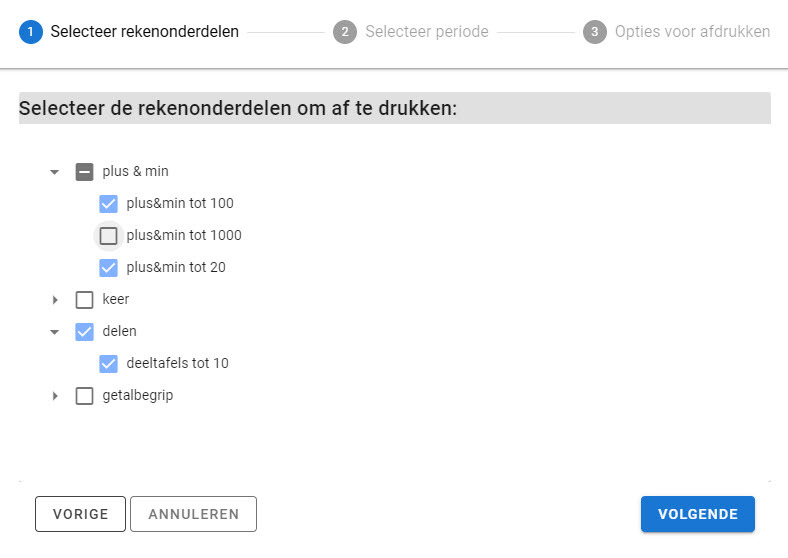Screen dimensions: 788x558
Task: Click the step 2 circle icon
Action: click(345, 32)
